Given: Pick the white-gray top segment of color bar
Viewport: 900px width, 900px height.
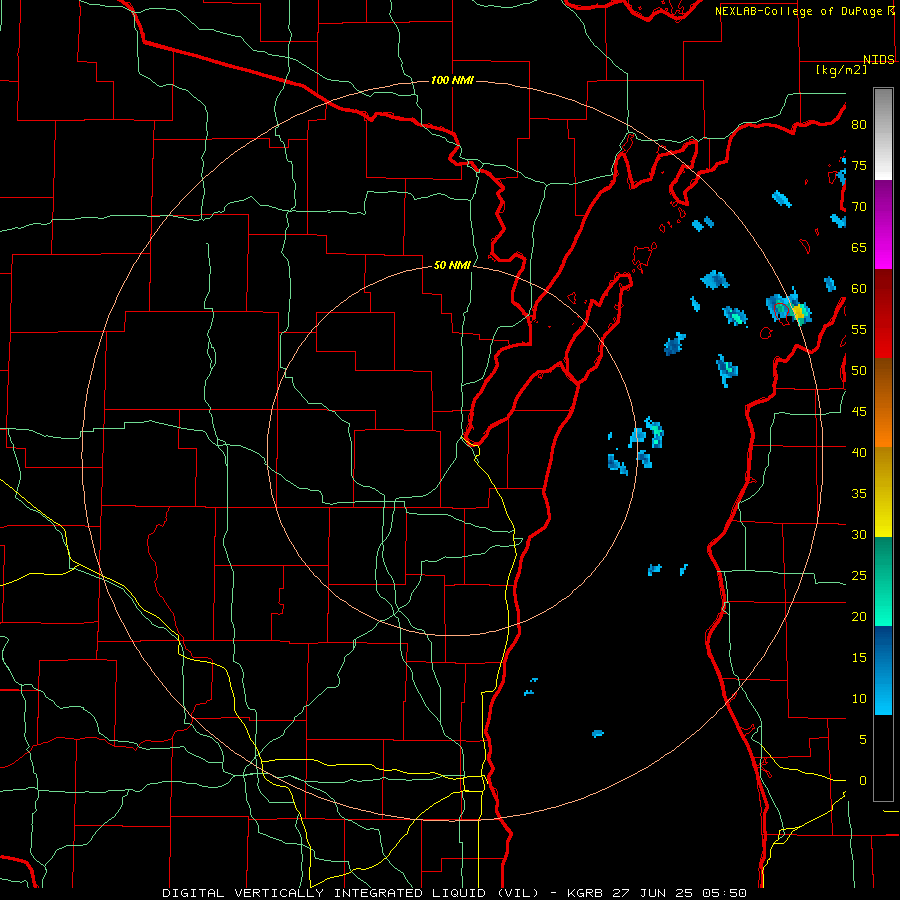Looking at the screenshot, I should click(883, 134).
